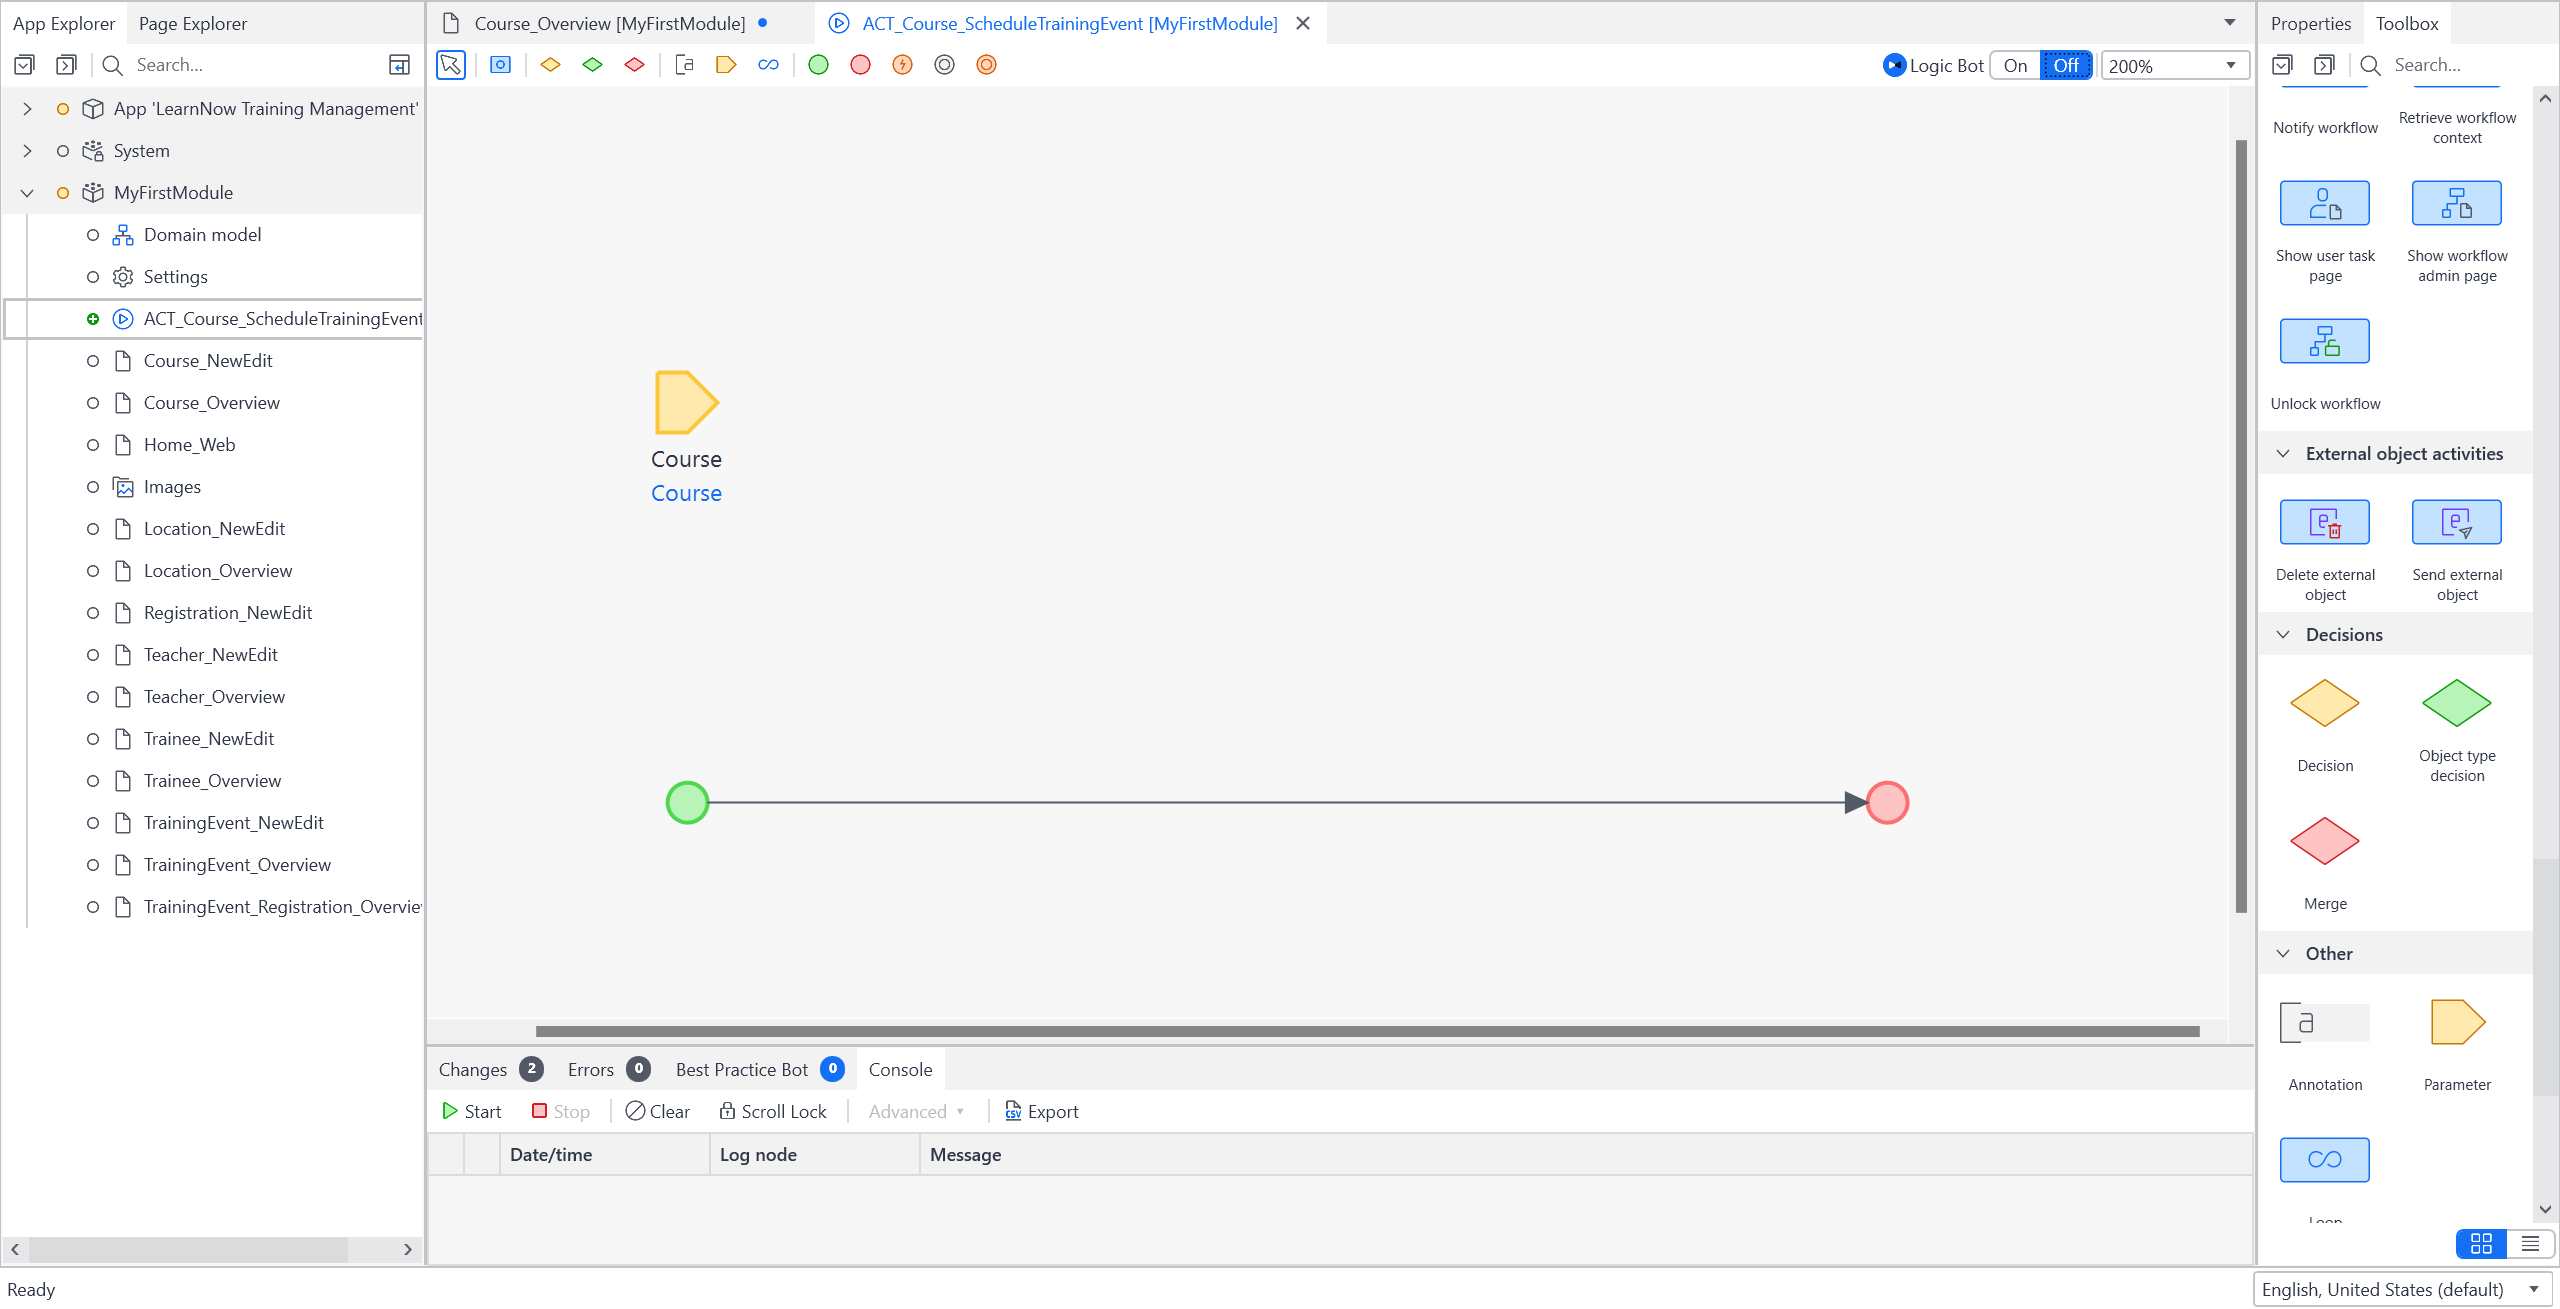Switch Logic Bot Off
This screenshot has height=1309, width=2560.
click(2065, 66)
